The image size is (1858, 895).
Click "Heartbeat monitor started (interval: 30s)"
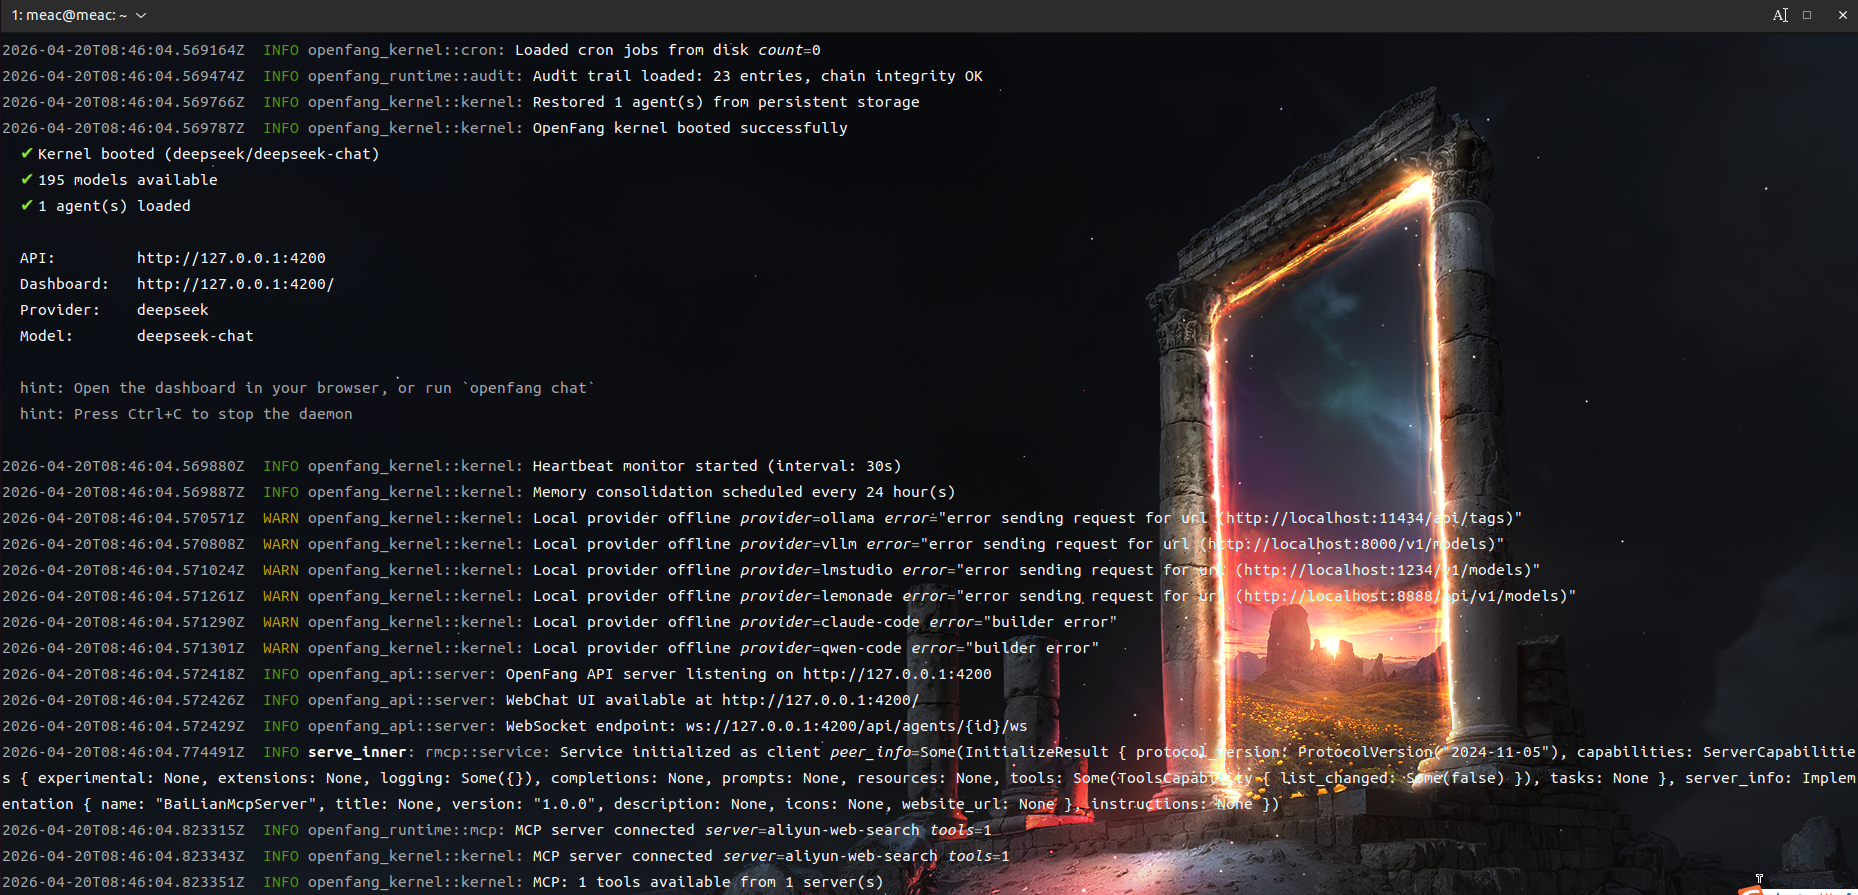click(717, 466)
